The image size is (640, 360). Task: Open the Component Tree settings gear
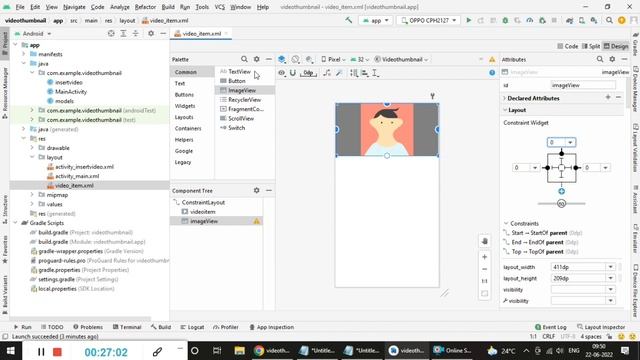(x=256, y=190)
